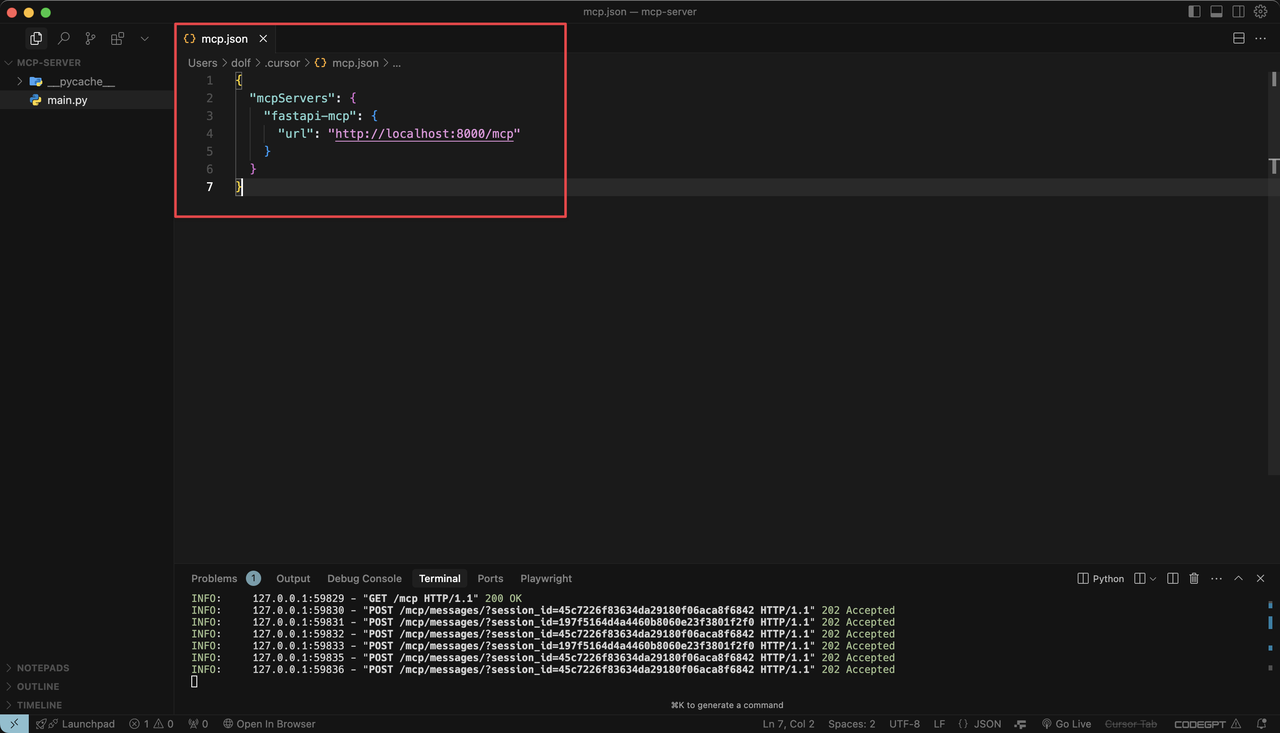Open the http://localhost:8000/mcp link
Screen dimensions: 1280x733
(x=424, y=133)
